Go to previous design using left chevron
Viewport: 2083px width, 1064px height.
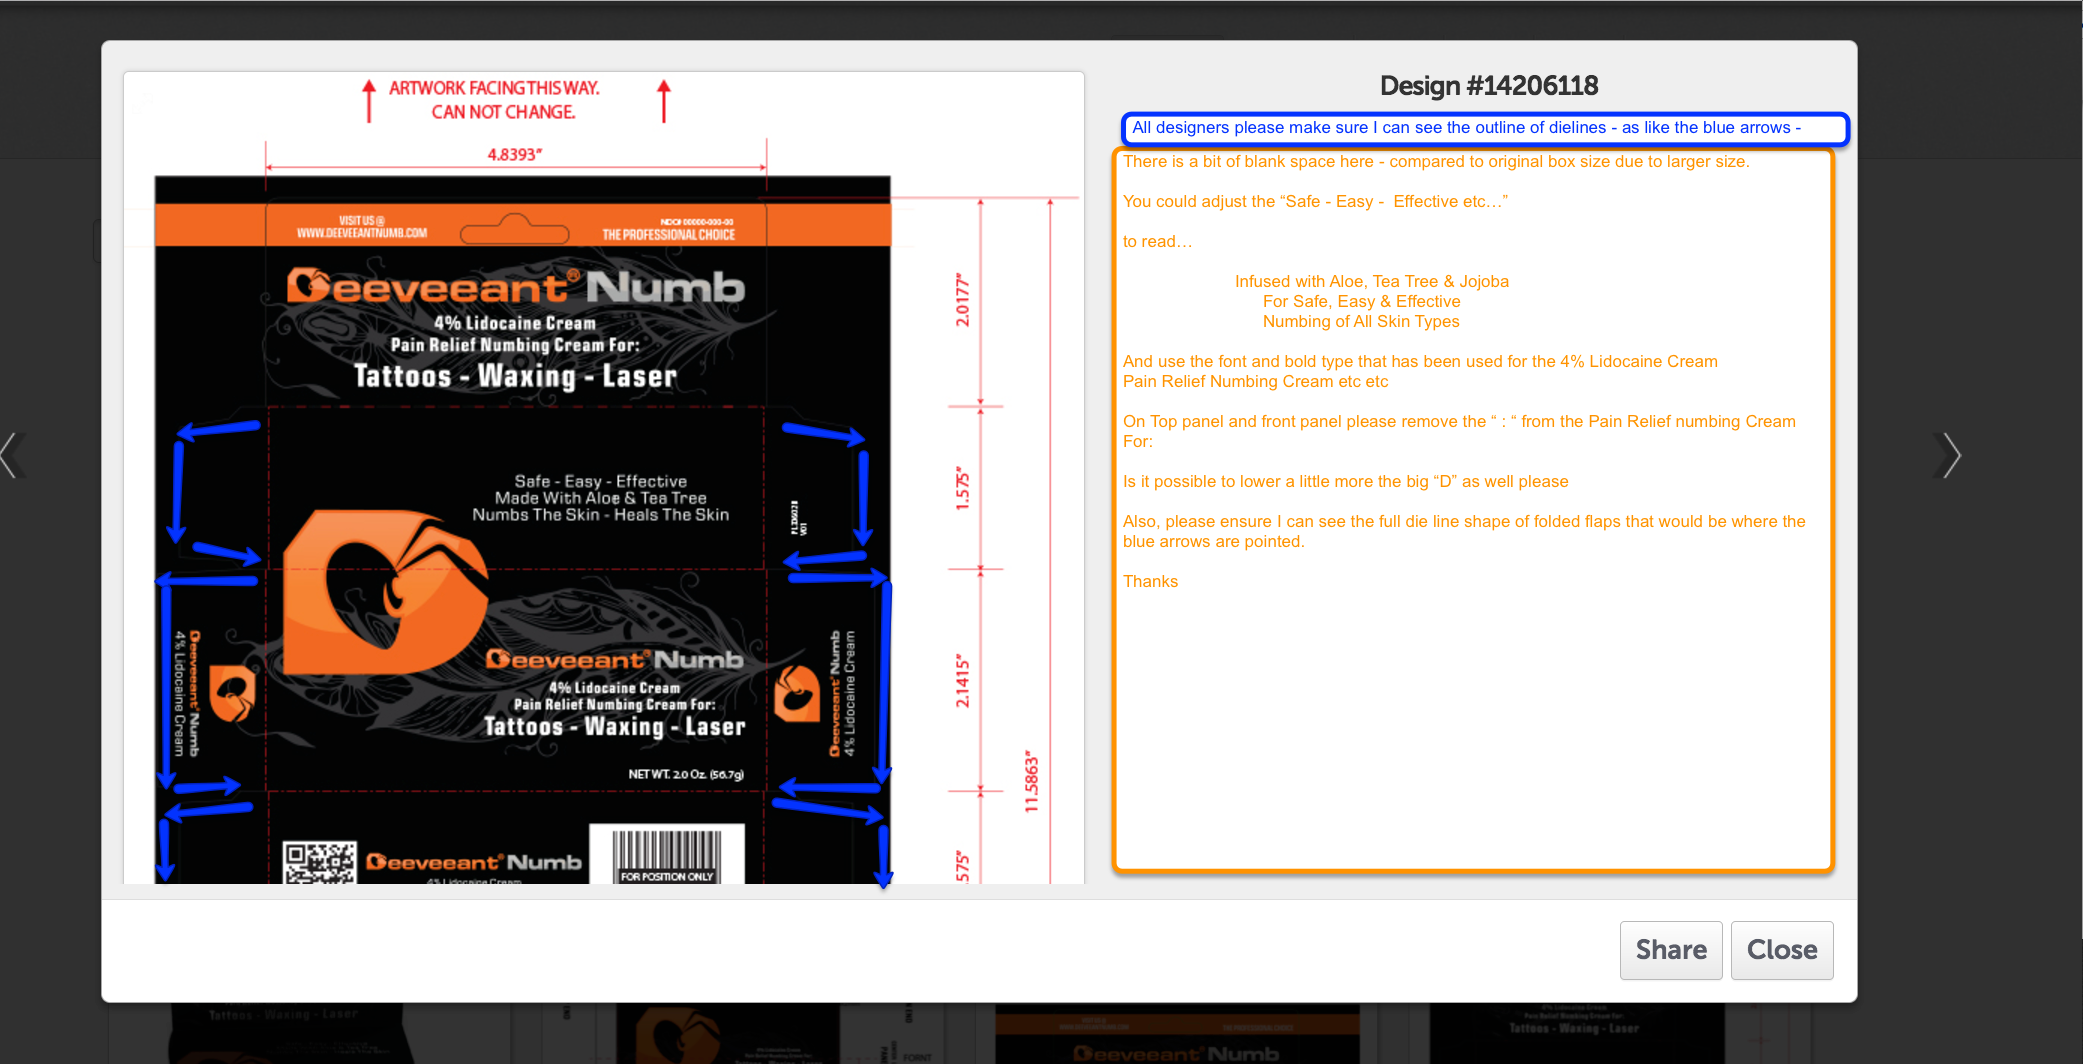(x=10, y=456)
